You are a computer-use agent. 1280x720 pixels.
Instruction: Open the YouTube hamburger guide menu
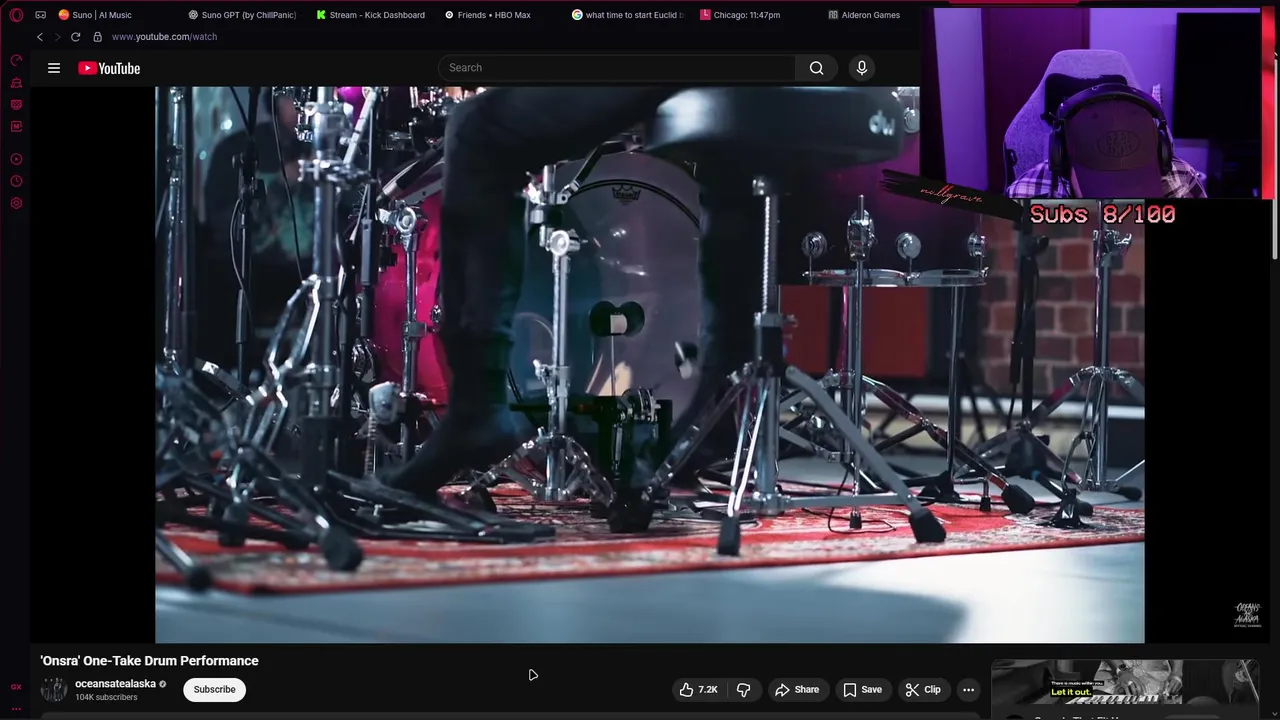pyautogui.click(x=54, y=68)
